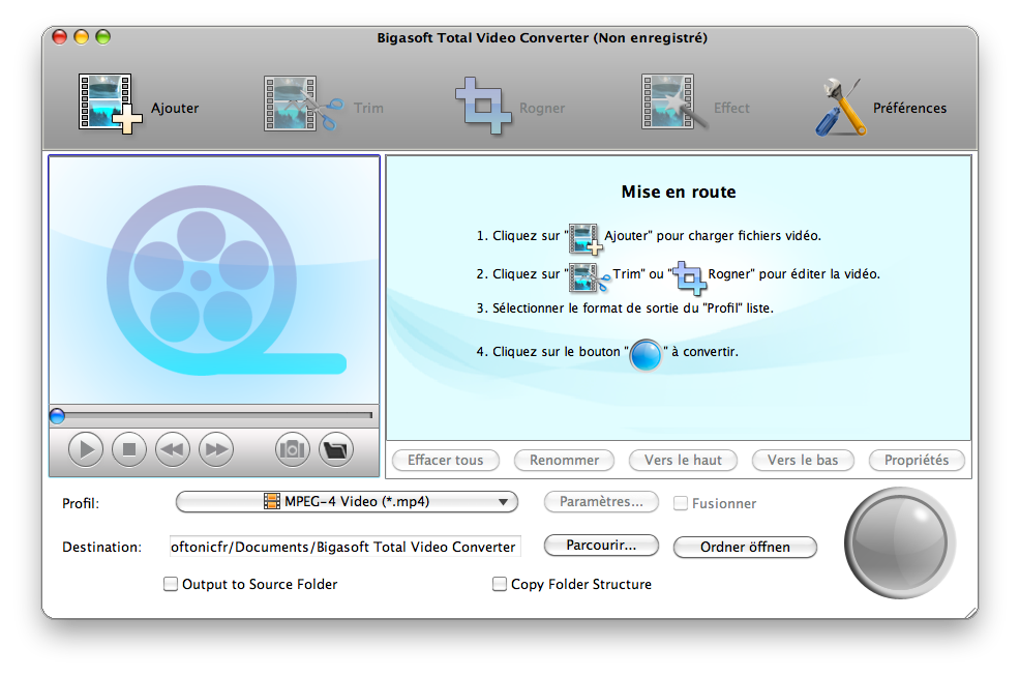Click the Effacer tous button
Screen dimensions: 1020x676
pos(446,460)
